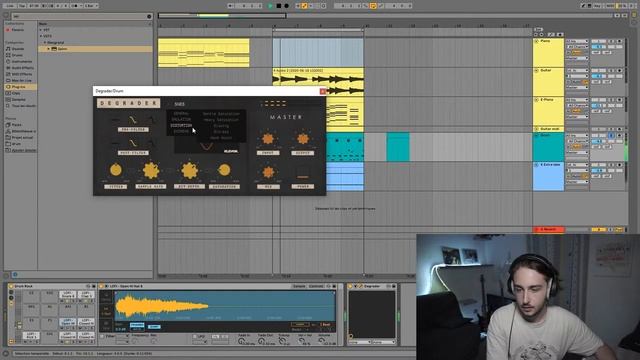640x360 pixels.
Task: Click into the browser search field
Action: pos(80,16)
